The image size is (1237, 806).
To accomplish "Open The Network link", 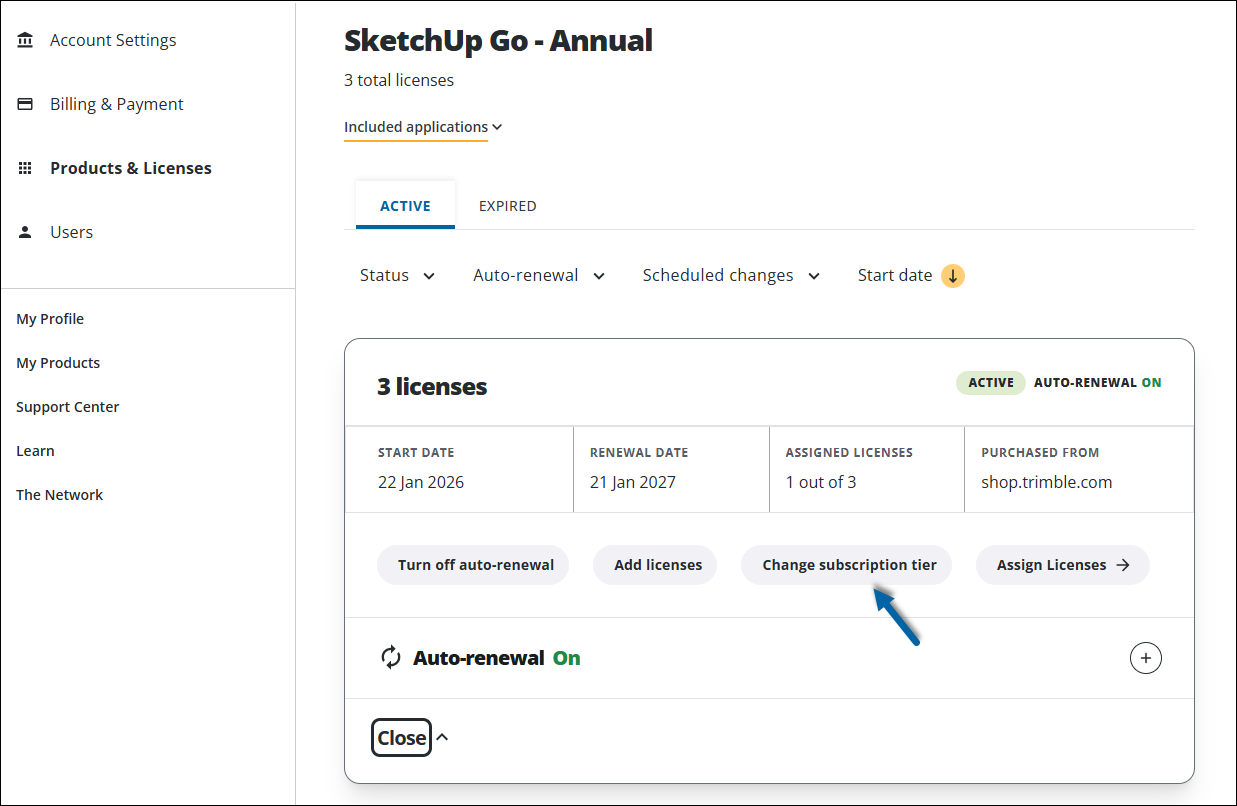I will (60, 495).
